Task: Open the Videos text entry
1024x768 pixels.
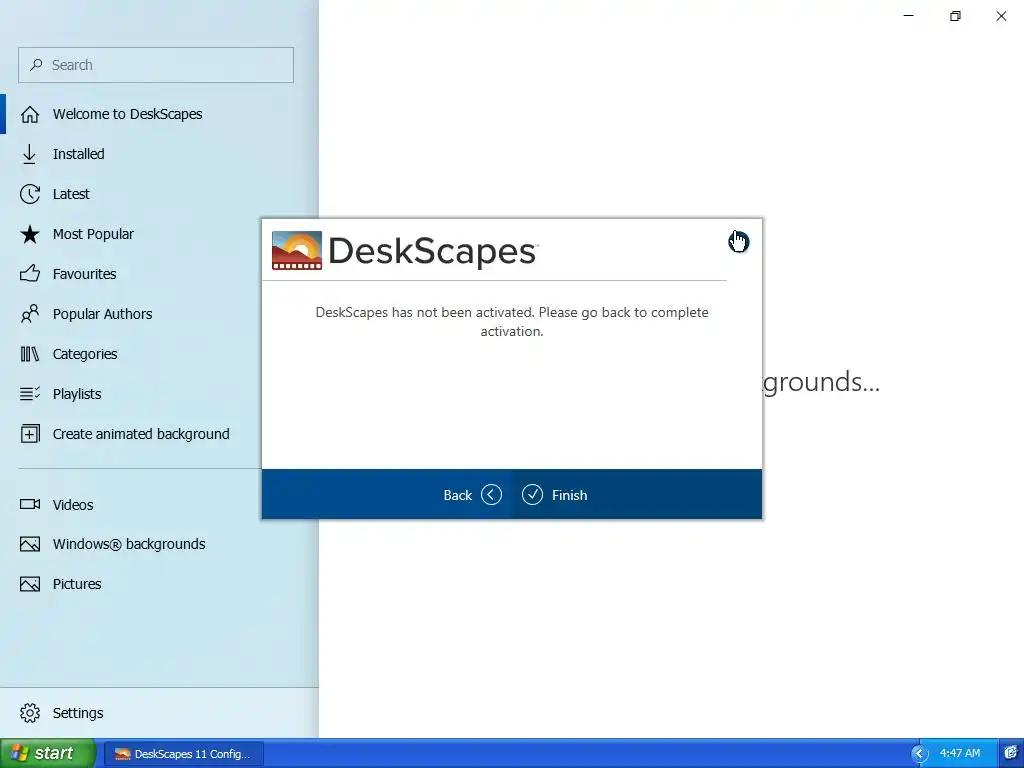Action: tap(73, 505)
